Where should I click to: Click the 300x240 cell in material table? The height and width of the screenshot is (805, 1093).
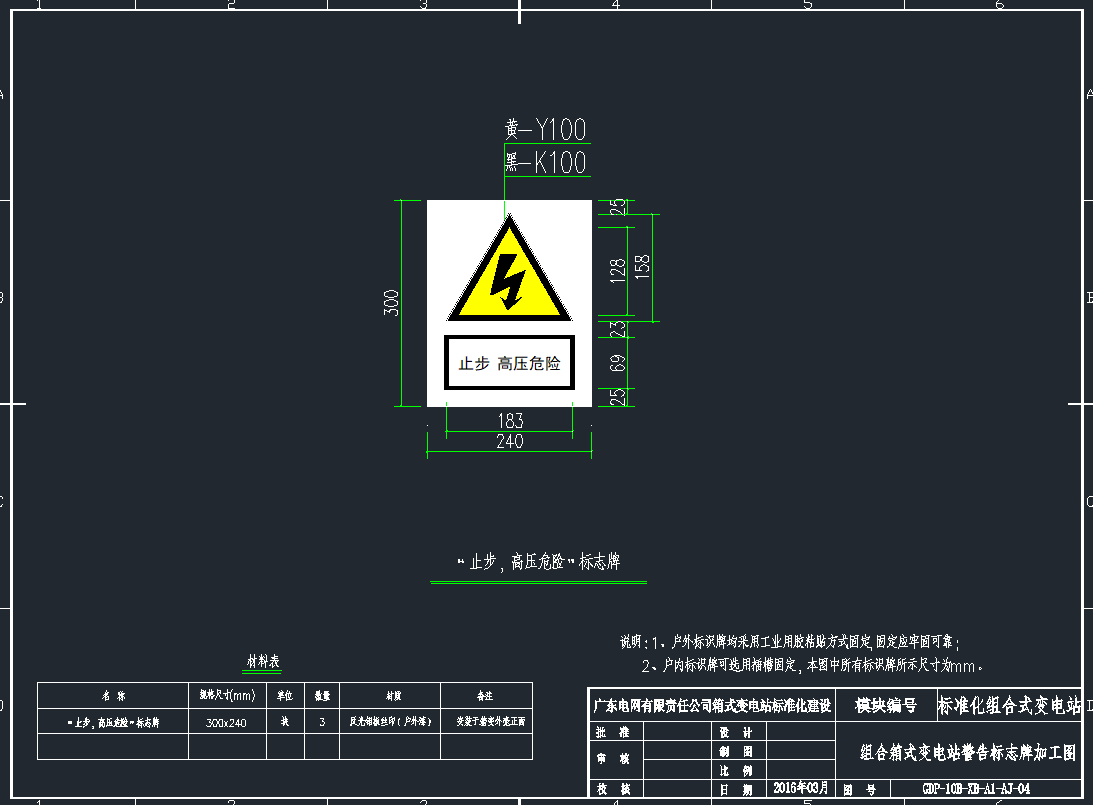click(x=225, y=721)
